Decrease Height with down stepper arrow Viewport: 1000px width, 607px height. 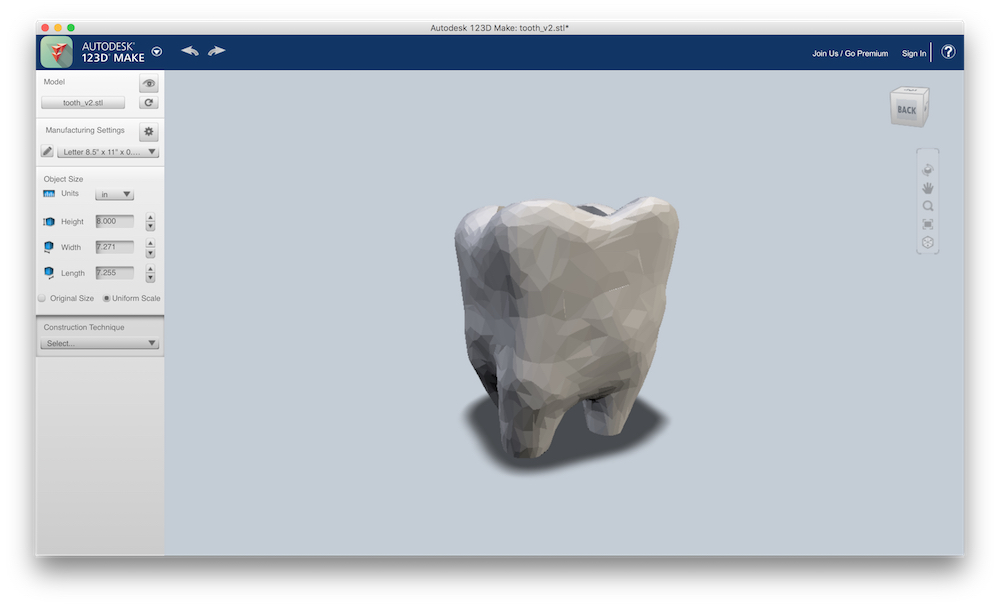(151, 226)
